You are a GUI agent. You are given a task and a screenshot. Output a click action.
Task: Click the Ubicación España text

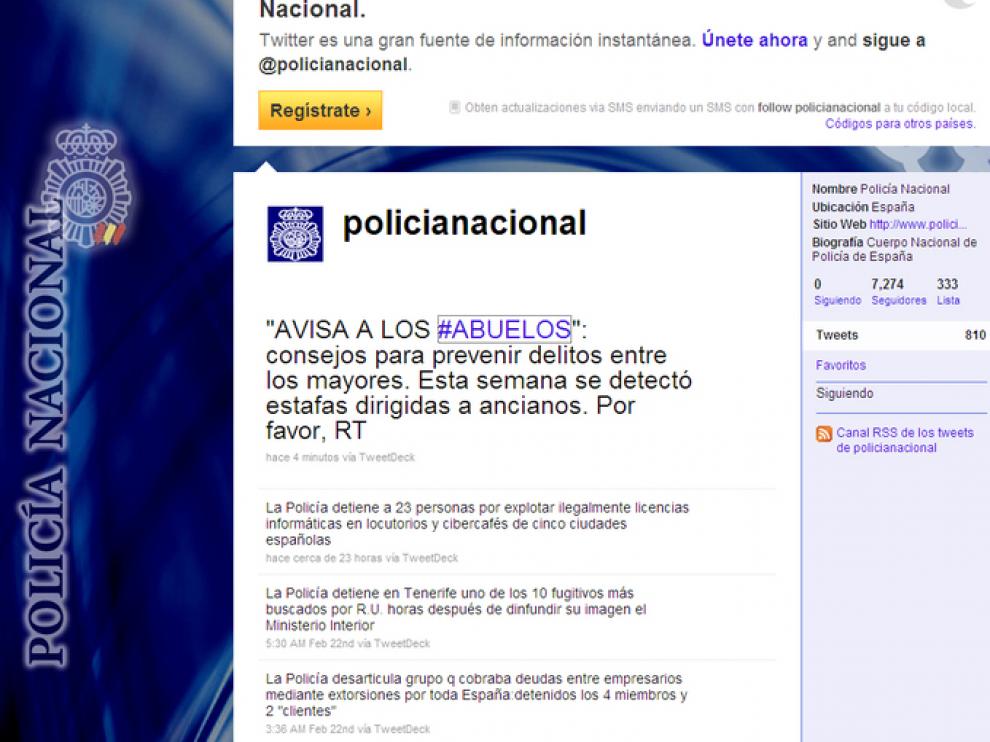click(863, 206)
